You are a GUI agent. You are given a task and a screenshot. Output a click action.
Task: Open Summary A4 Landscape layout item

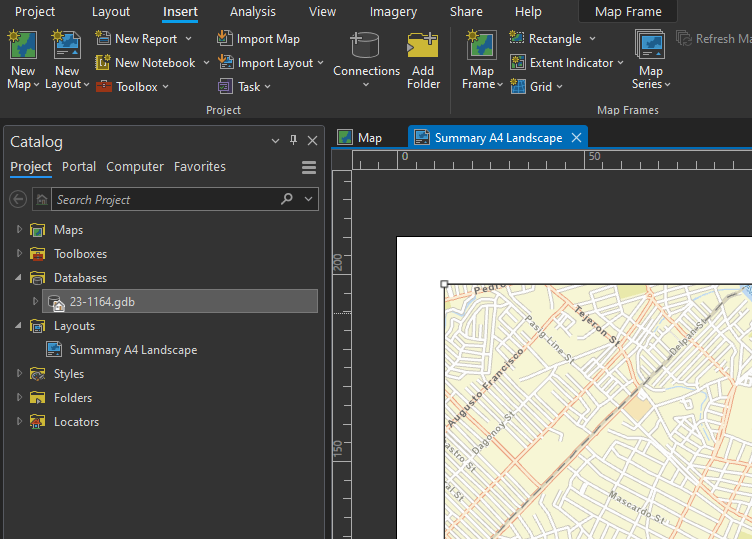(133, 350)
